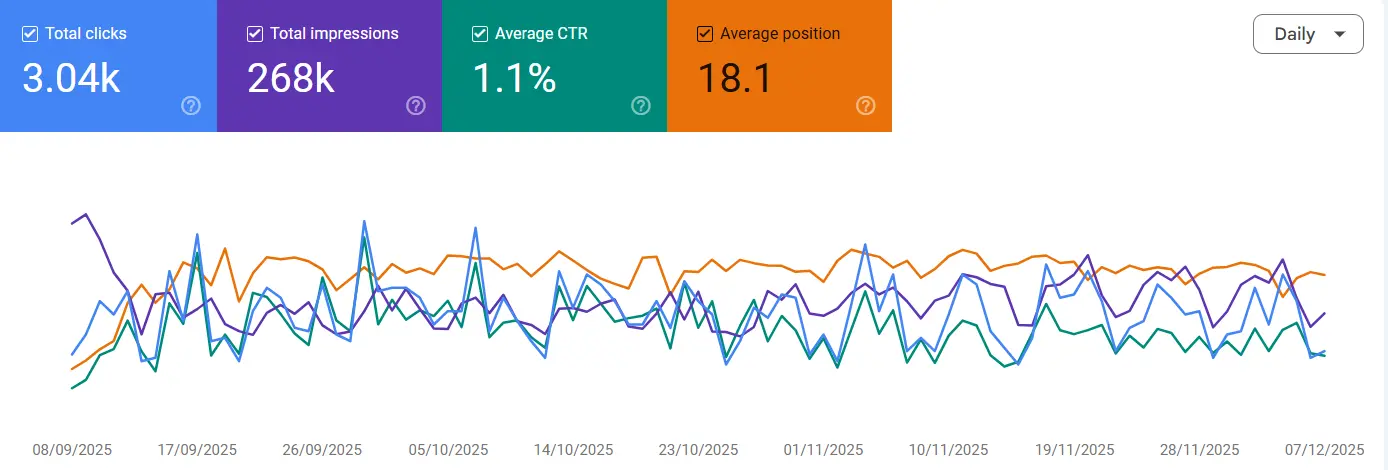Uncheck the Total clicks checkbox
The height and width of the screenshot is (470, 1388).
[30, 34]
